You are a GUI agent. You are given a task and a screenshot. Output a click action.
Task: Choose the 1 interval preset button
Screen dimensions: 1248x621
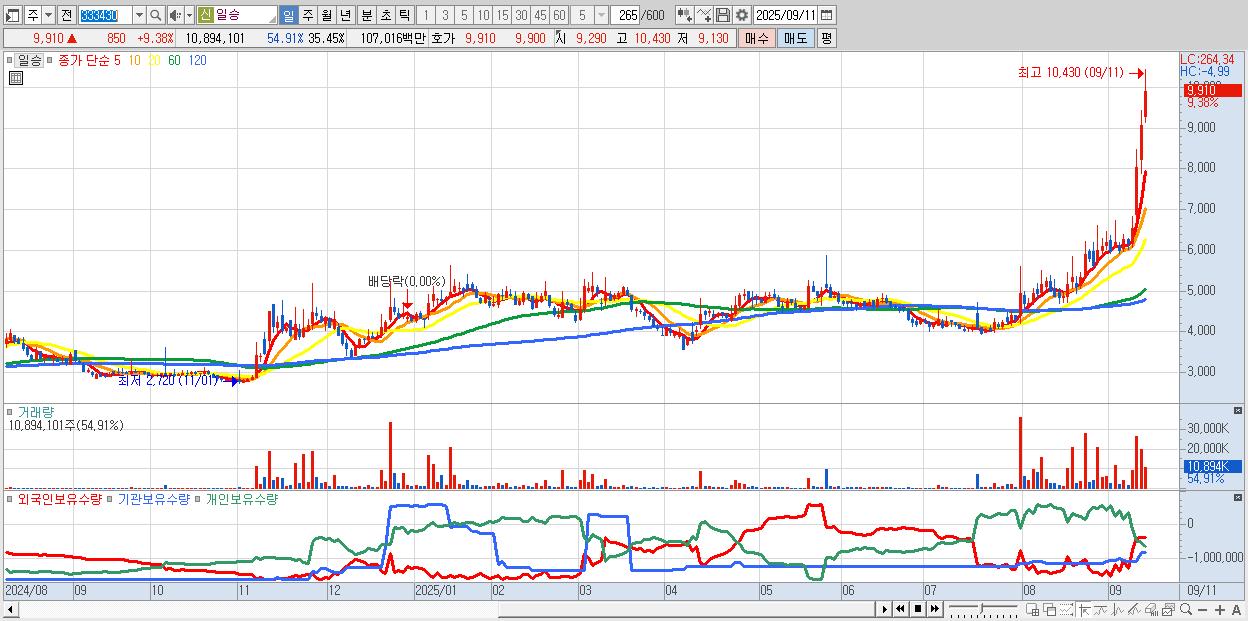[426, 15]
